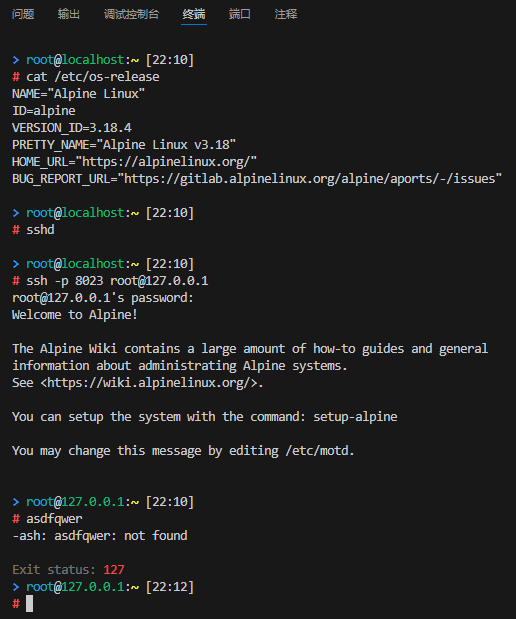Click the VERSION_ID=3.18.4 output line

click(72, 128)
